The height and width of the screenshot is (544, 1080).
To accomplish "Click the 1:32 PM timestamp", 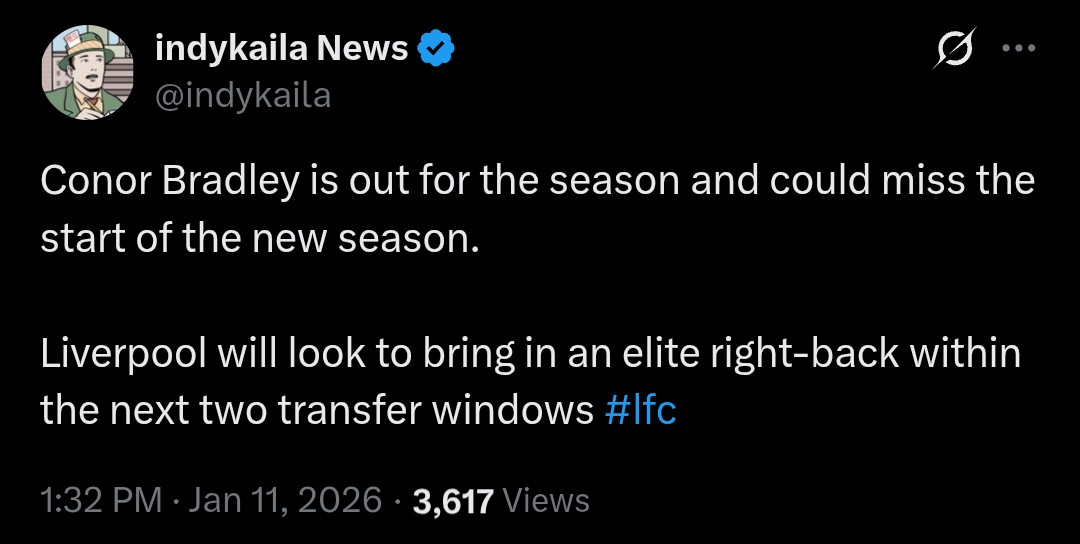I will [101, 499].
